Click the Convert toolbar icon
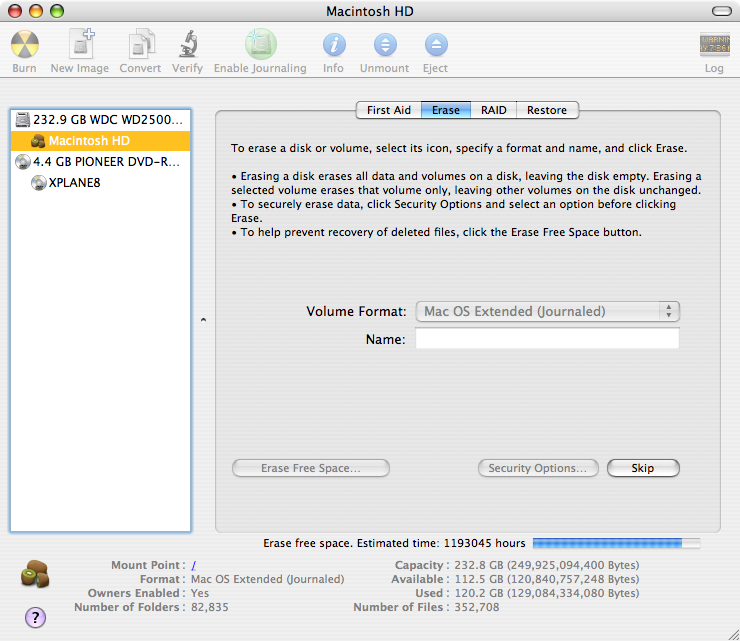Viewport: 740px width, 641px height. point(141,43)
